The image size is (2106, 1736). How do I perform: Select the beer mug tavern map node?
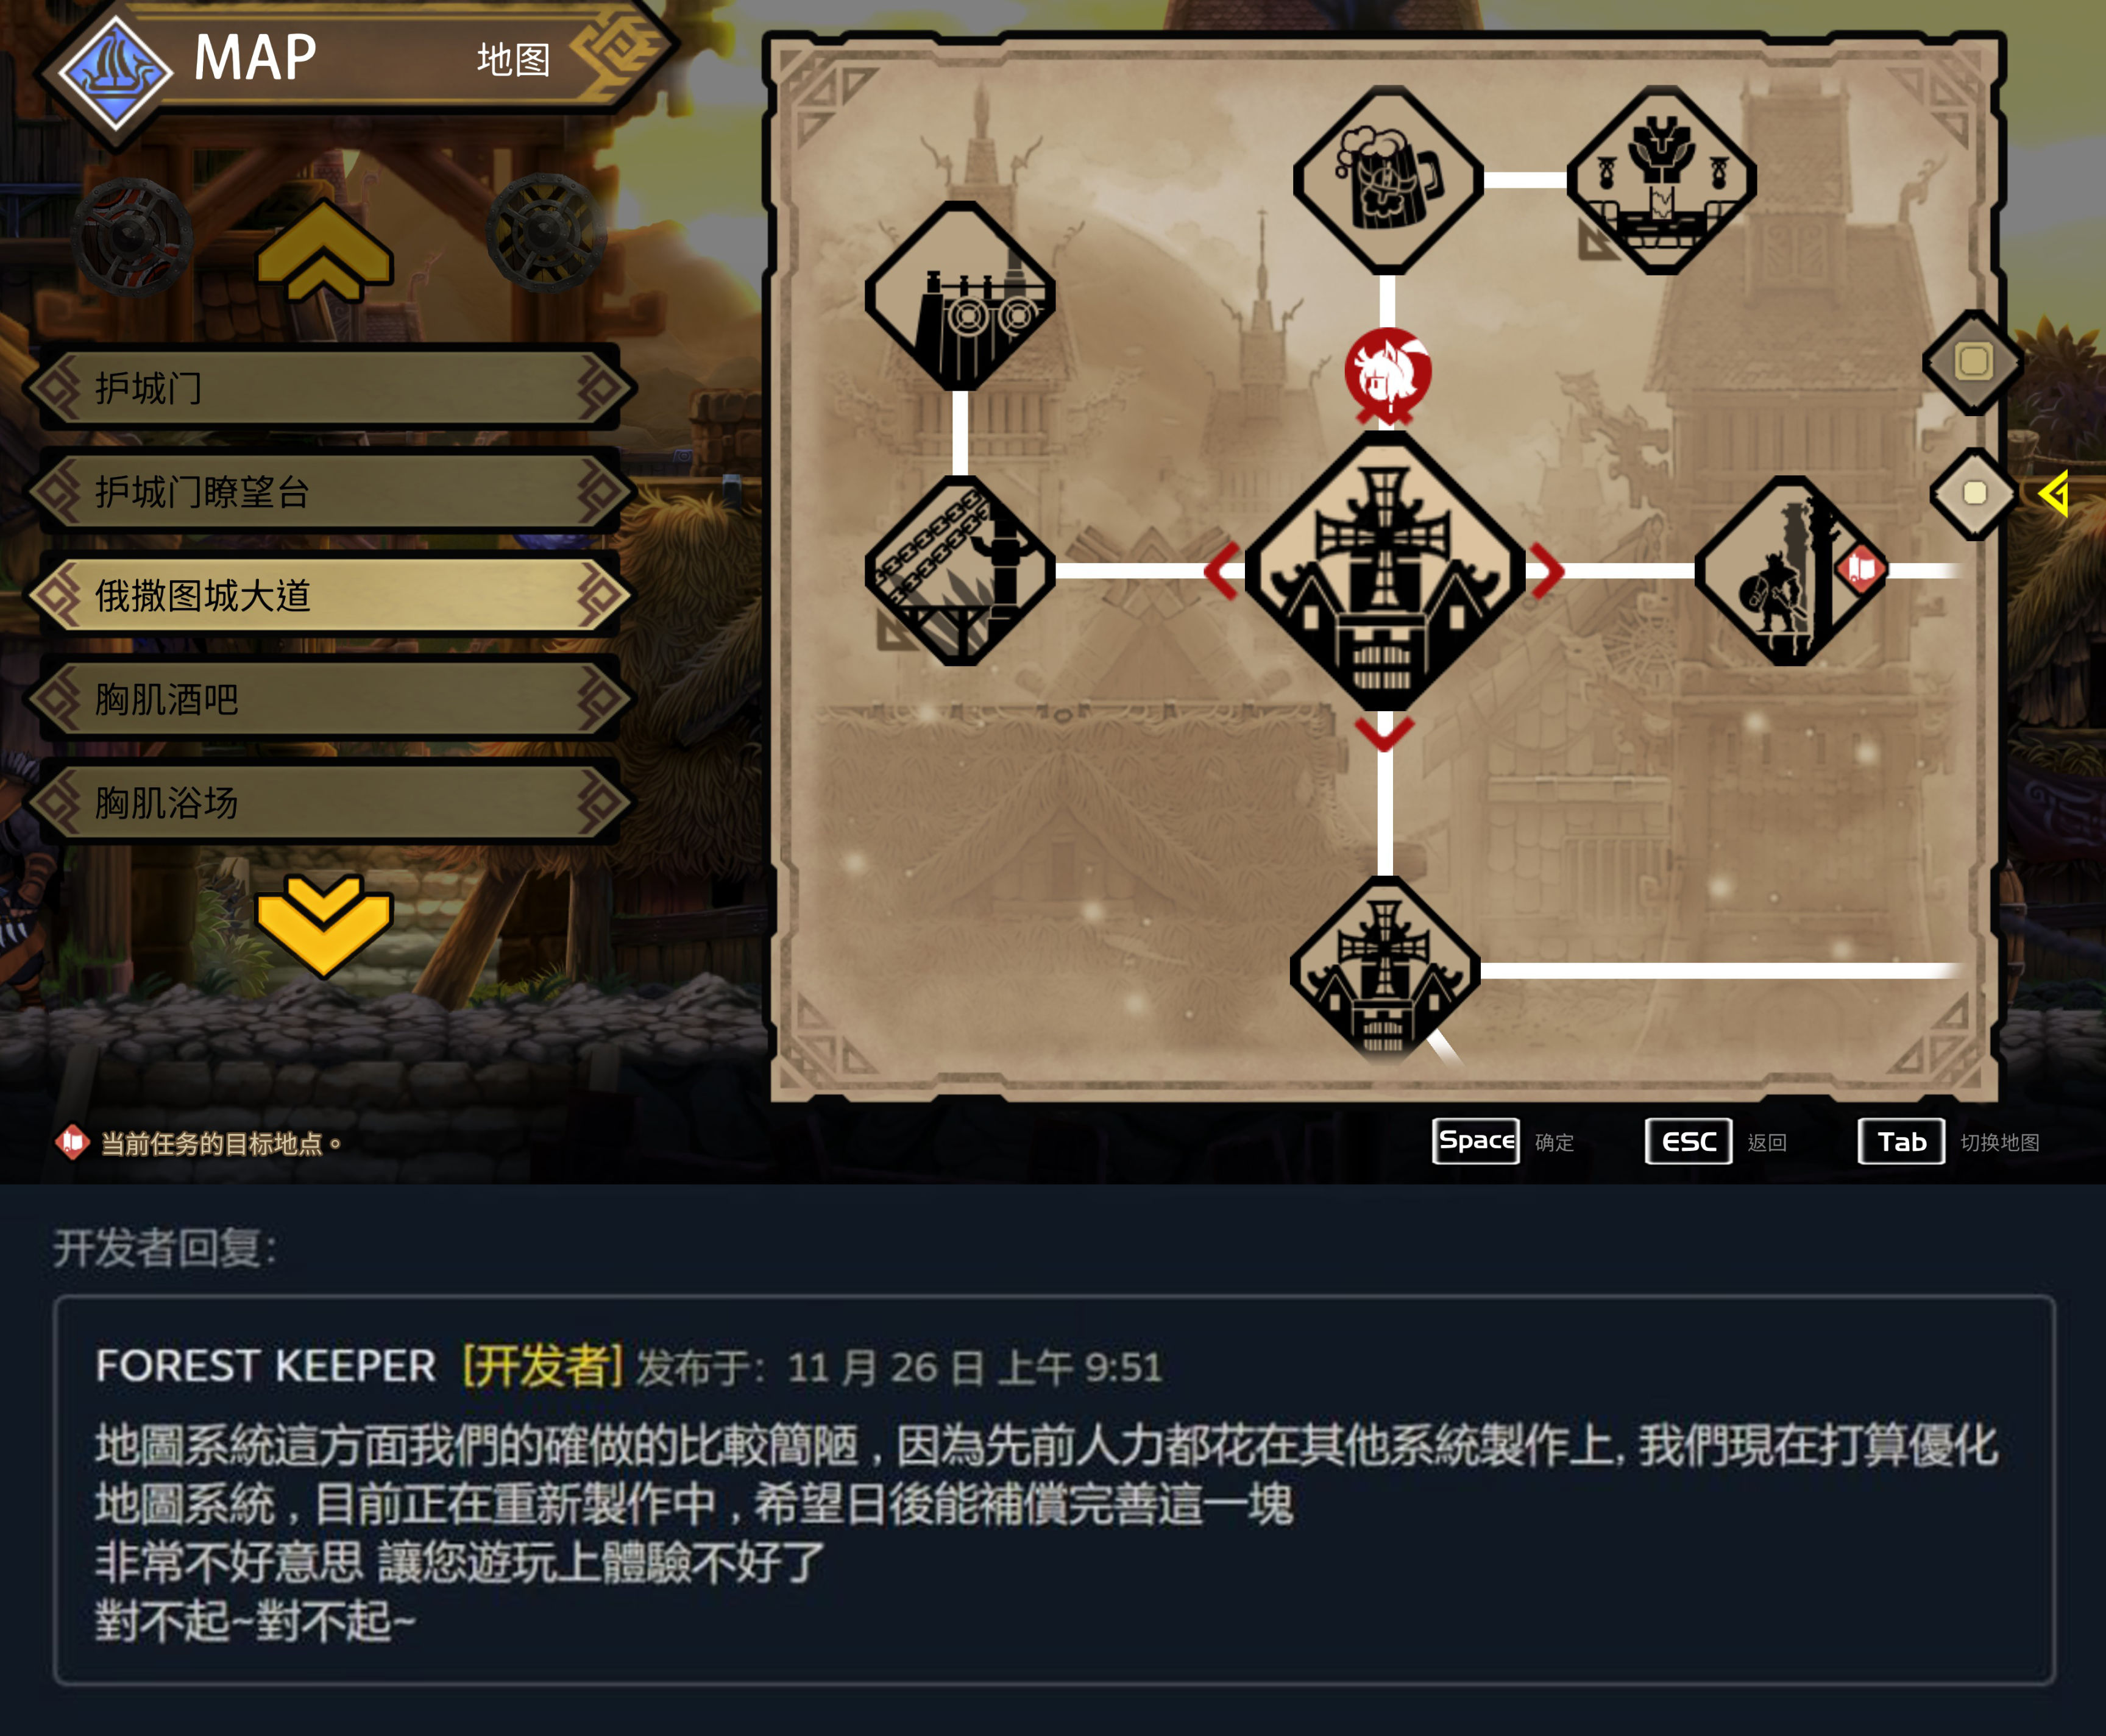(x=1387, y=180)
